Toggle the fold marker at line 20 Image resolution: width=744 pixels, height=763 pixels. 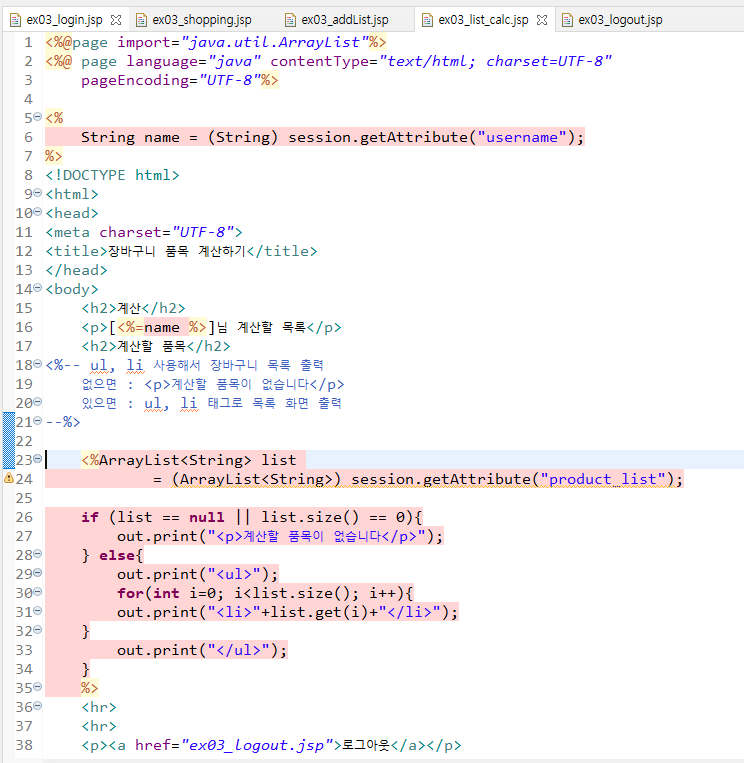[x=37, y=401]
